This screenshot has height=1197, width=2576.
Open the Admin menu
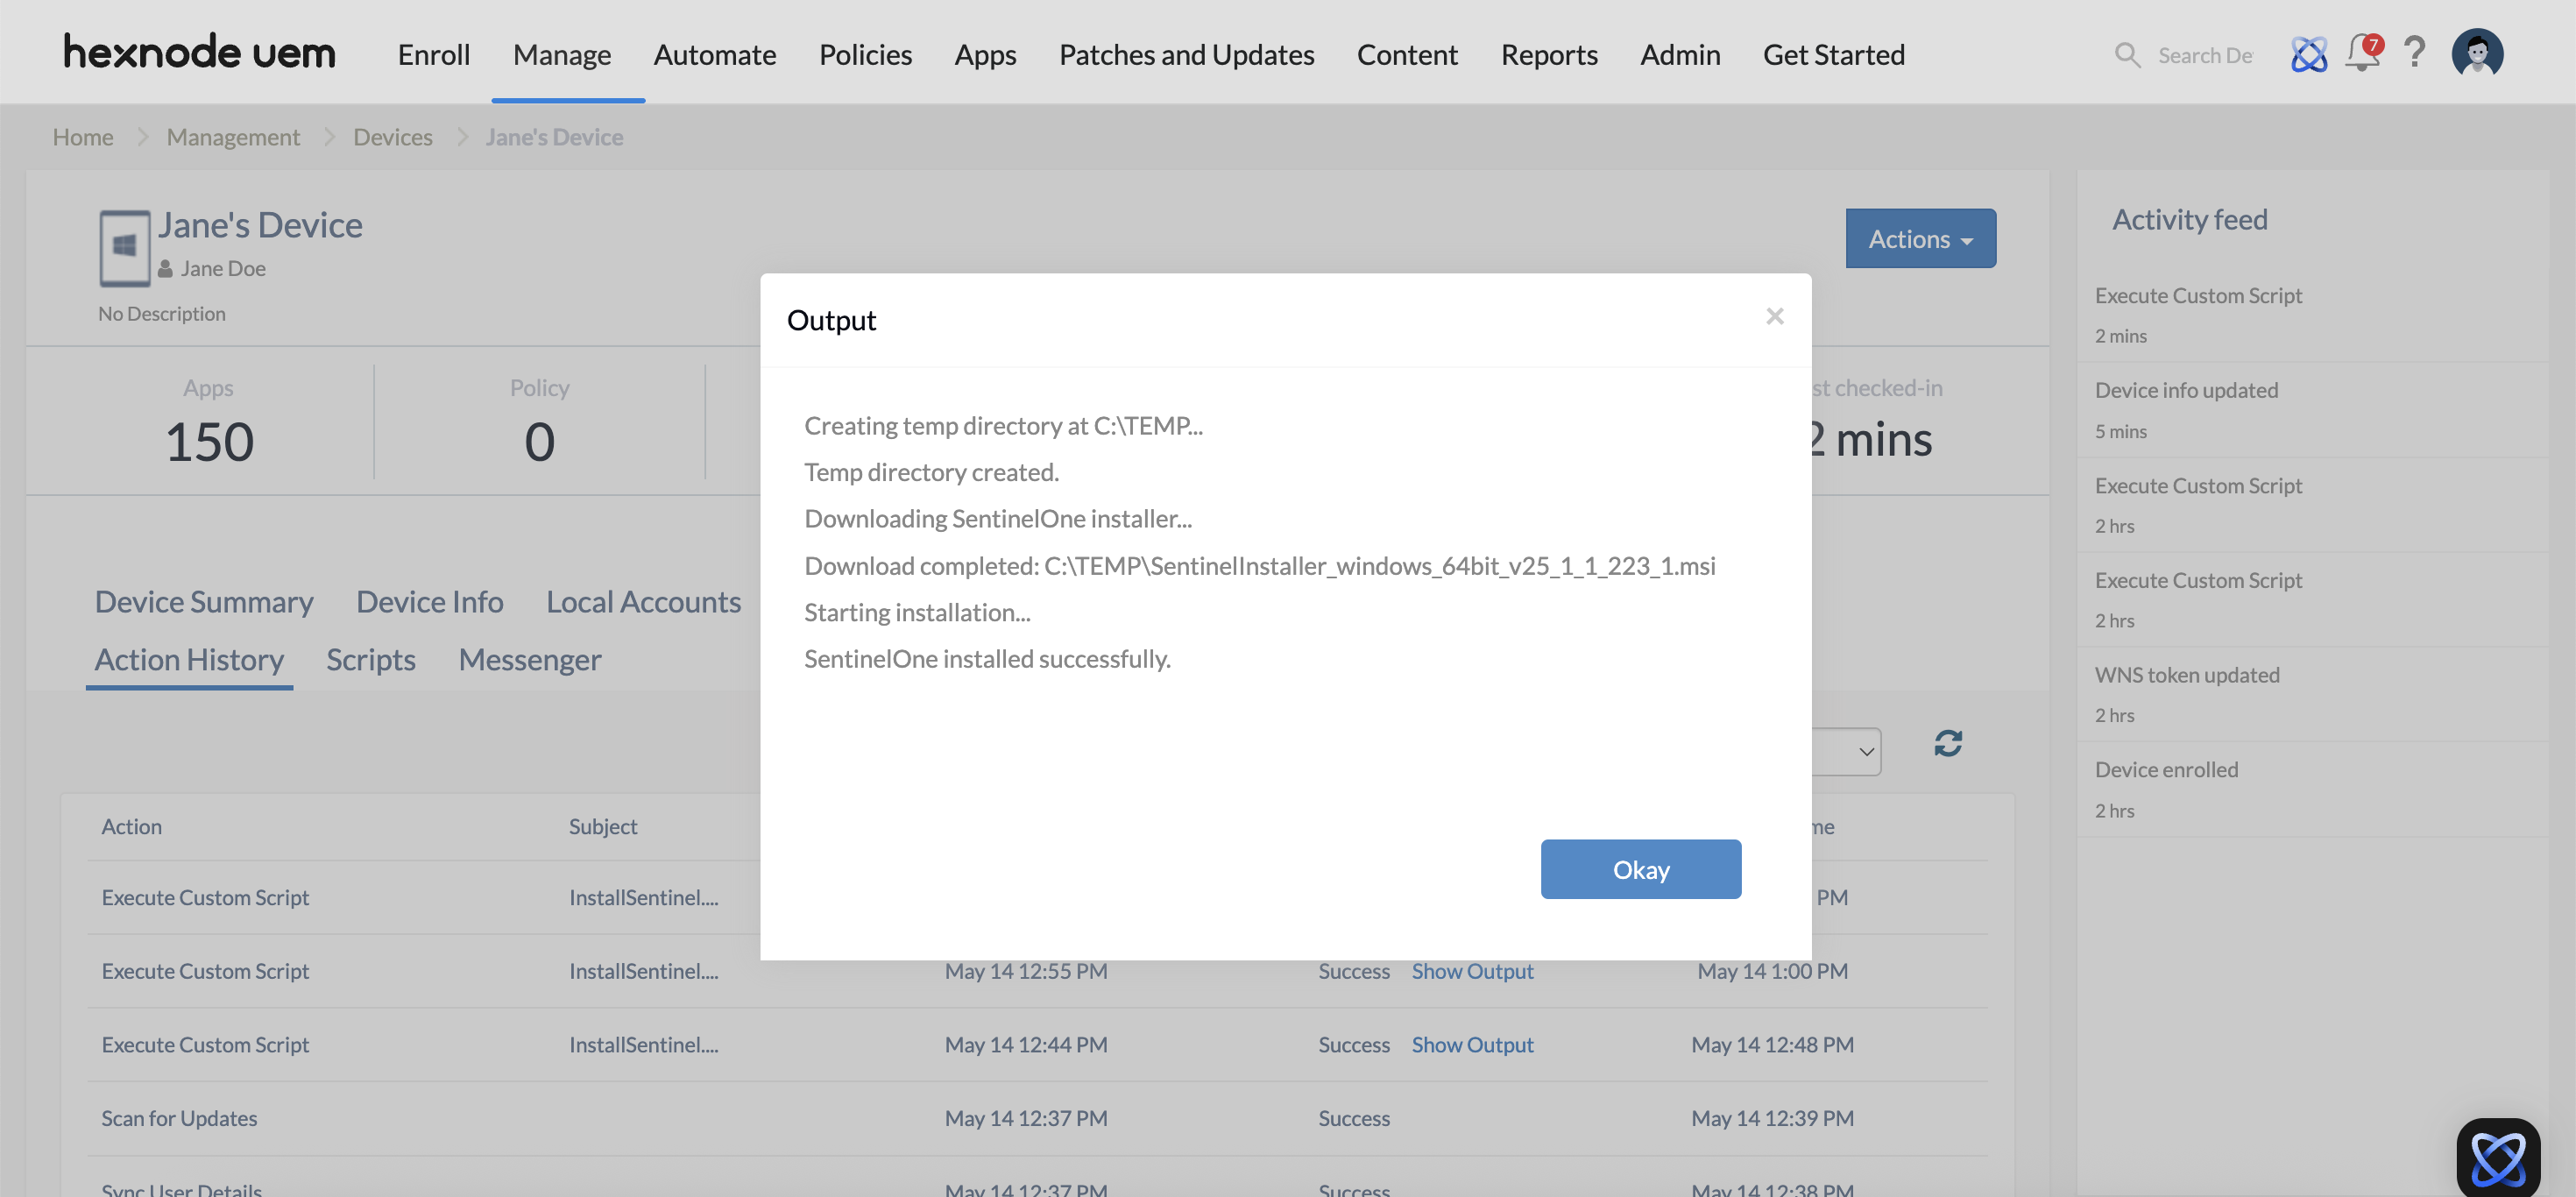click(x=1680, y=54)
